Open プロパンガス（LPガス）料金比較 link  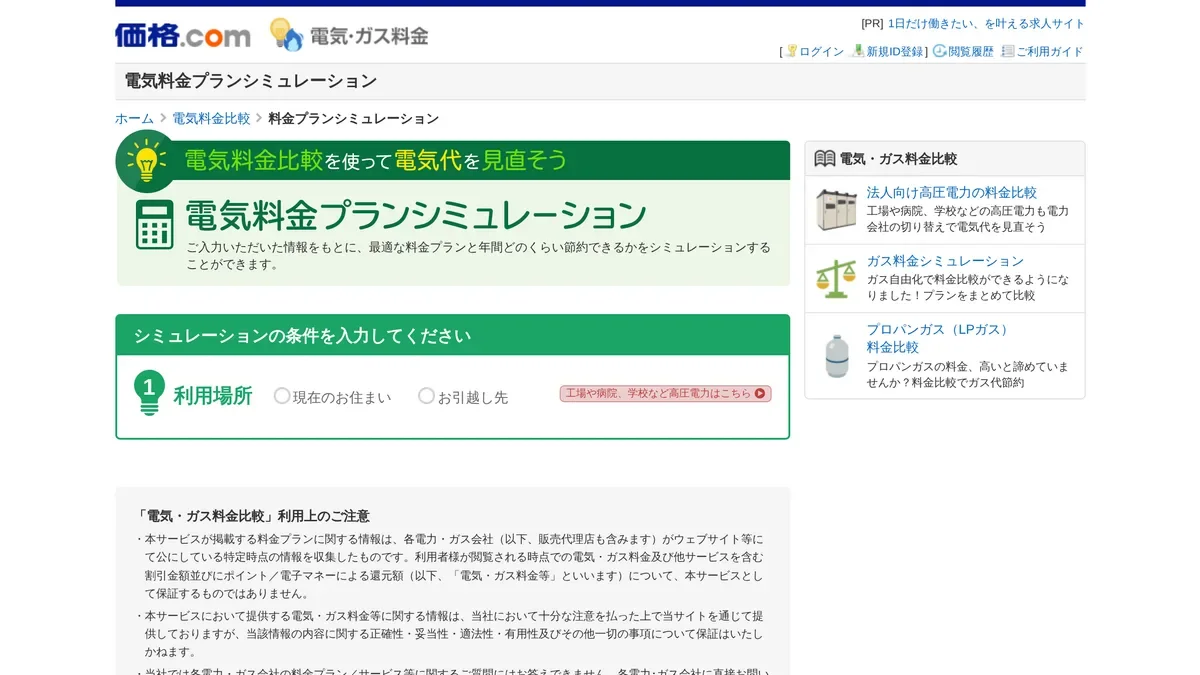coord(940,338)
